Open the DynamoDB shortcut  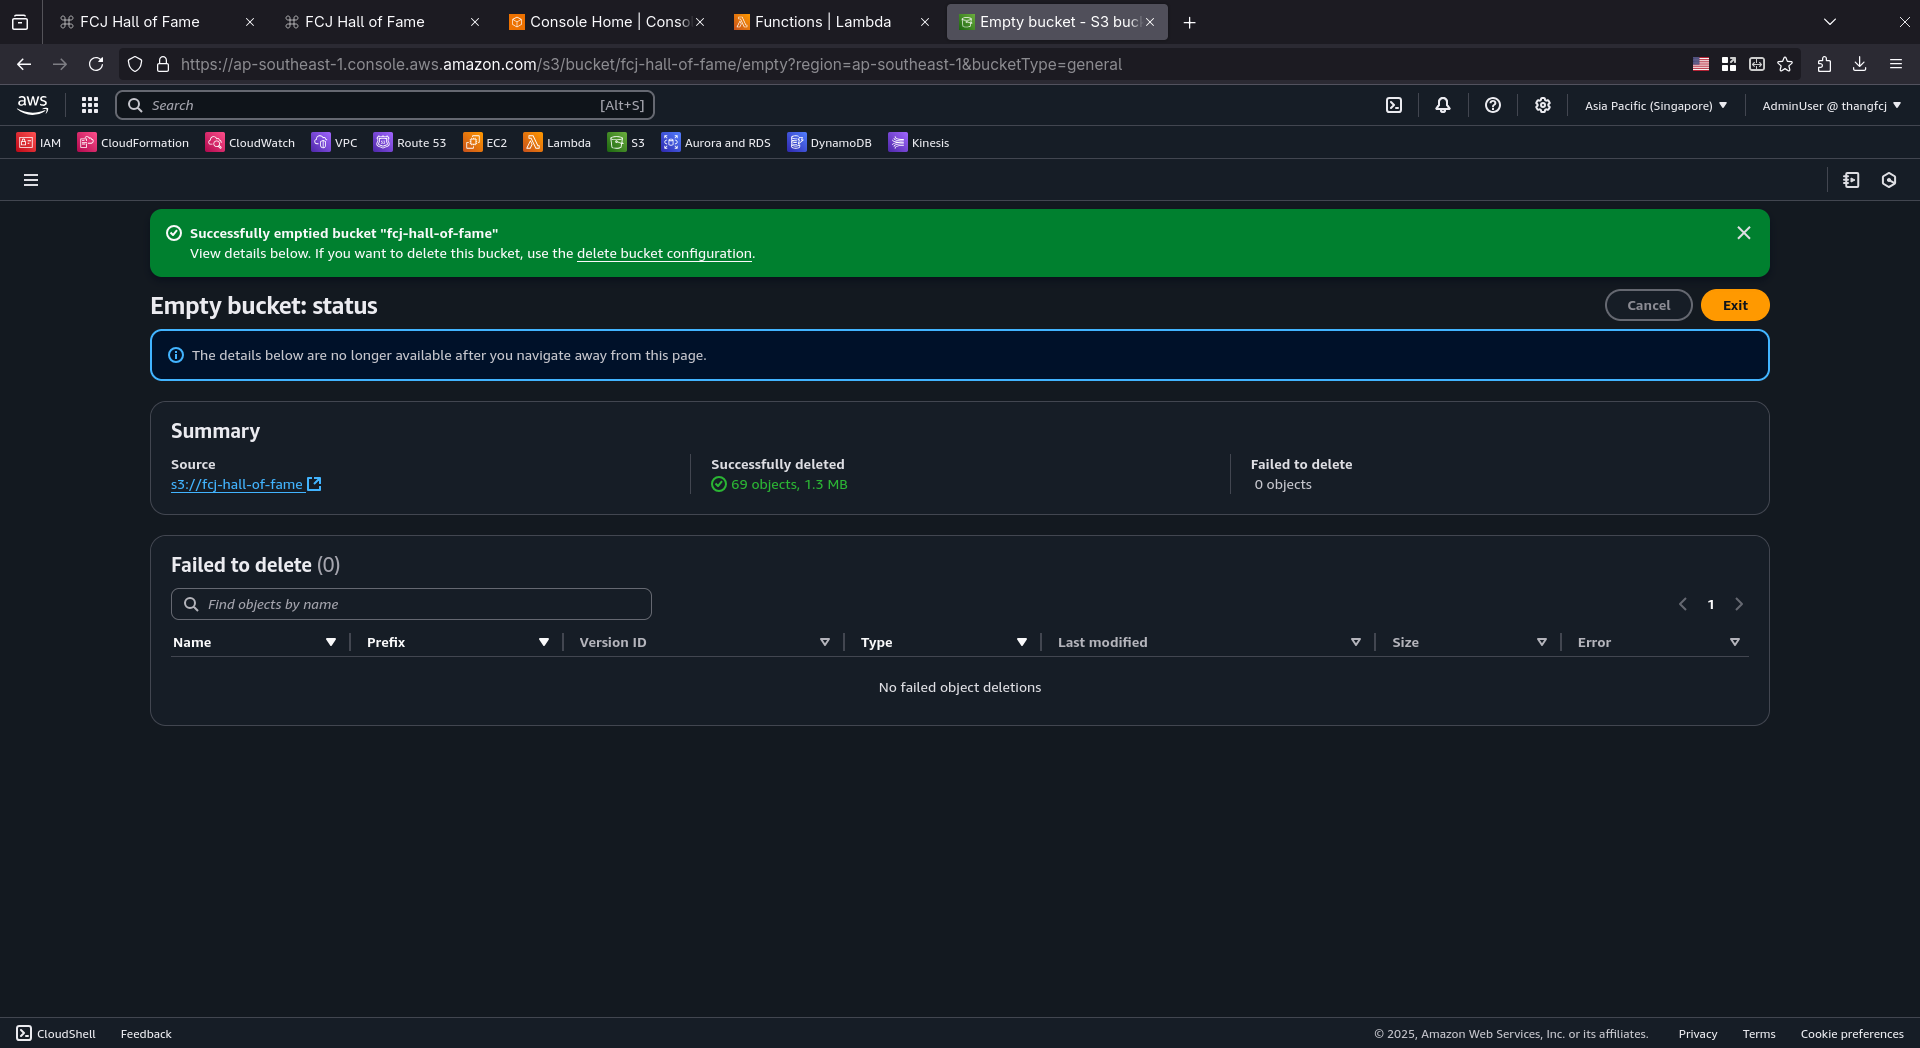point(829,142)
